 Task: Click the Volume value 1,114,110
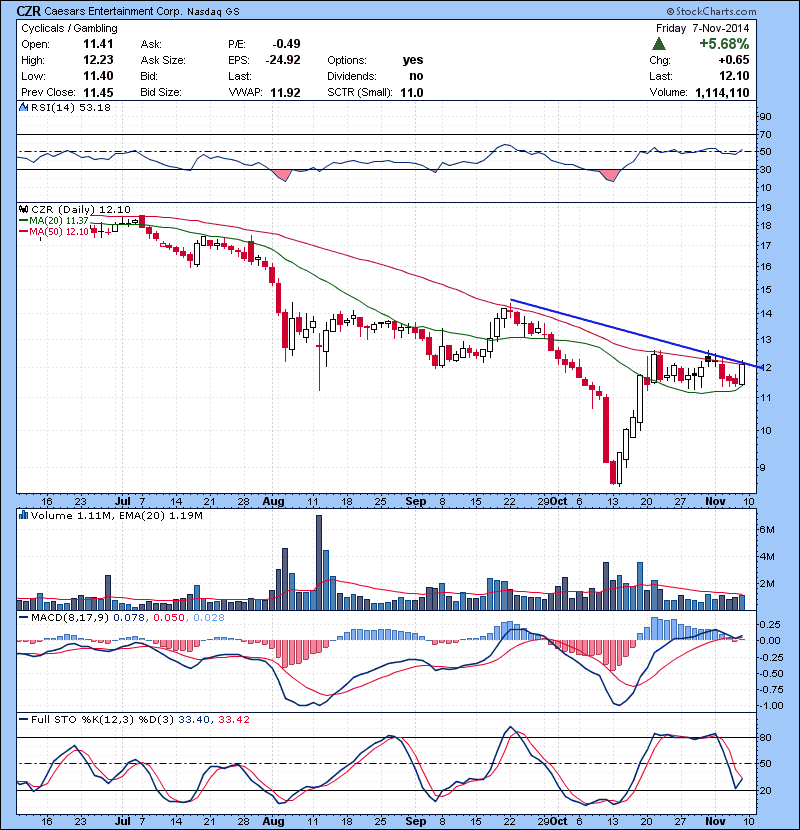coord(722,93)
